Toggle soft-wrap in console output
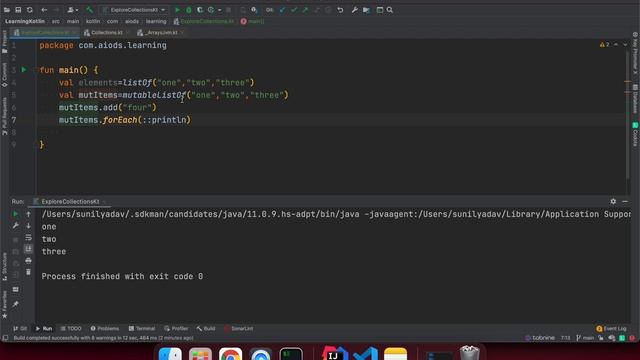This screenshot has width=640, height=360. pyautogui.click(x=28, y=237)
